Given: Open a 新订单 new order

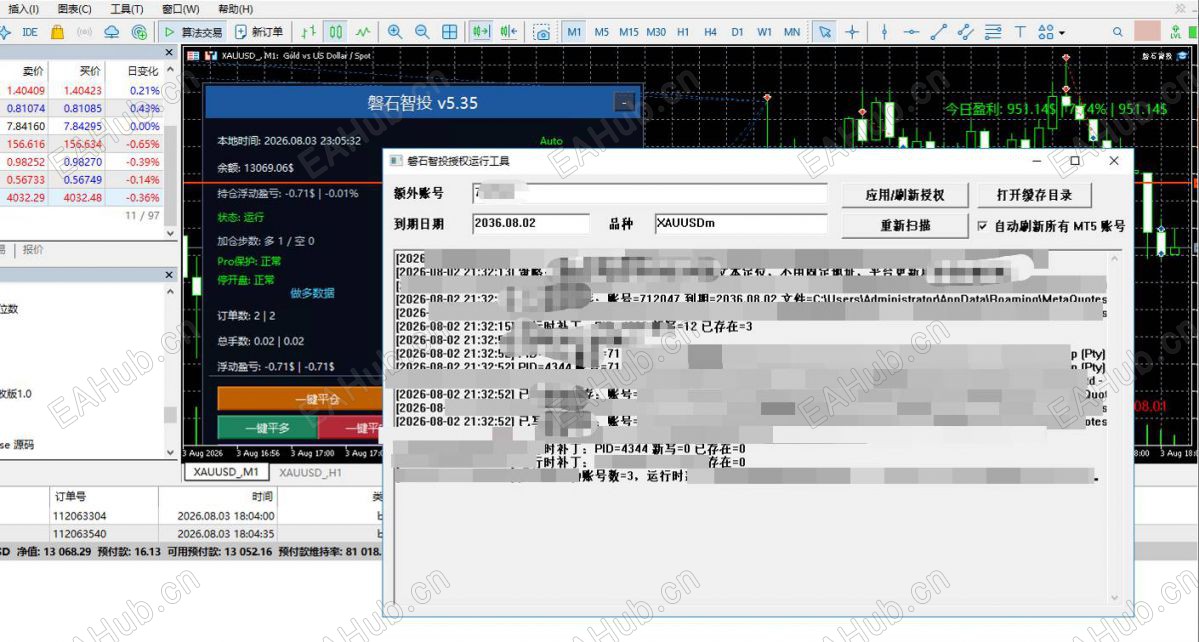Looking at the screenshot, I should pyautogui.click(x=259, y=32).
